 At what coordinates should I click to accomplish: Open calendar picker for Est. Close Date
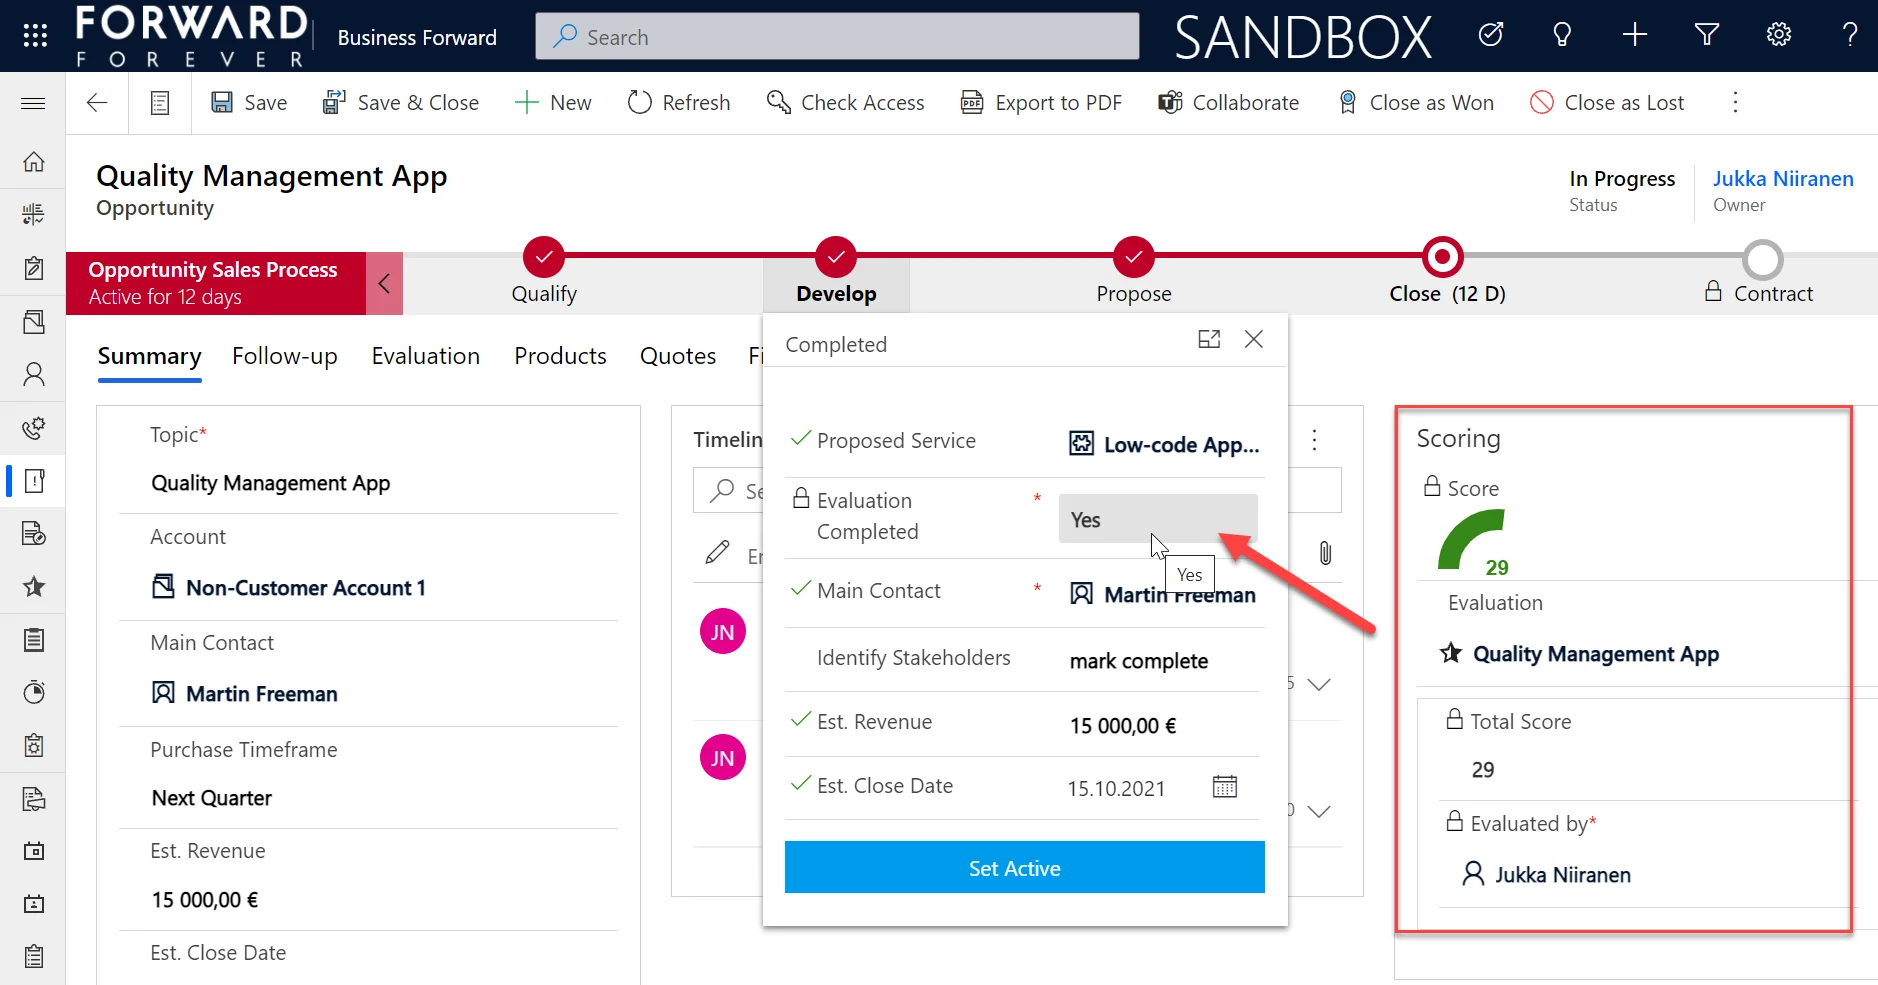point(1224,787)
